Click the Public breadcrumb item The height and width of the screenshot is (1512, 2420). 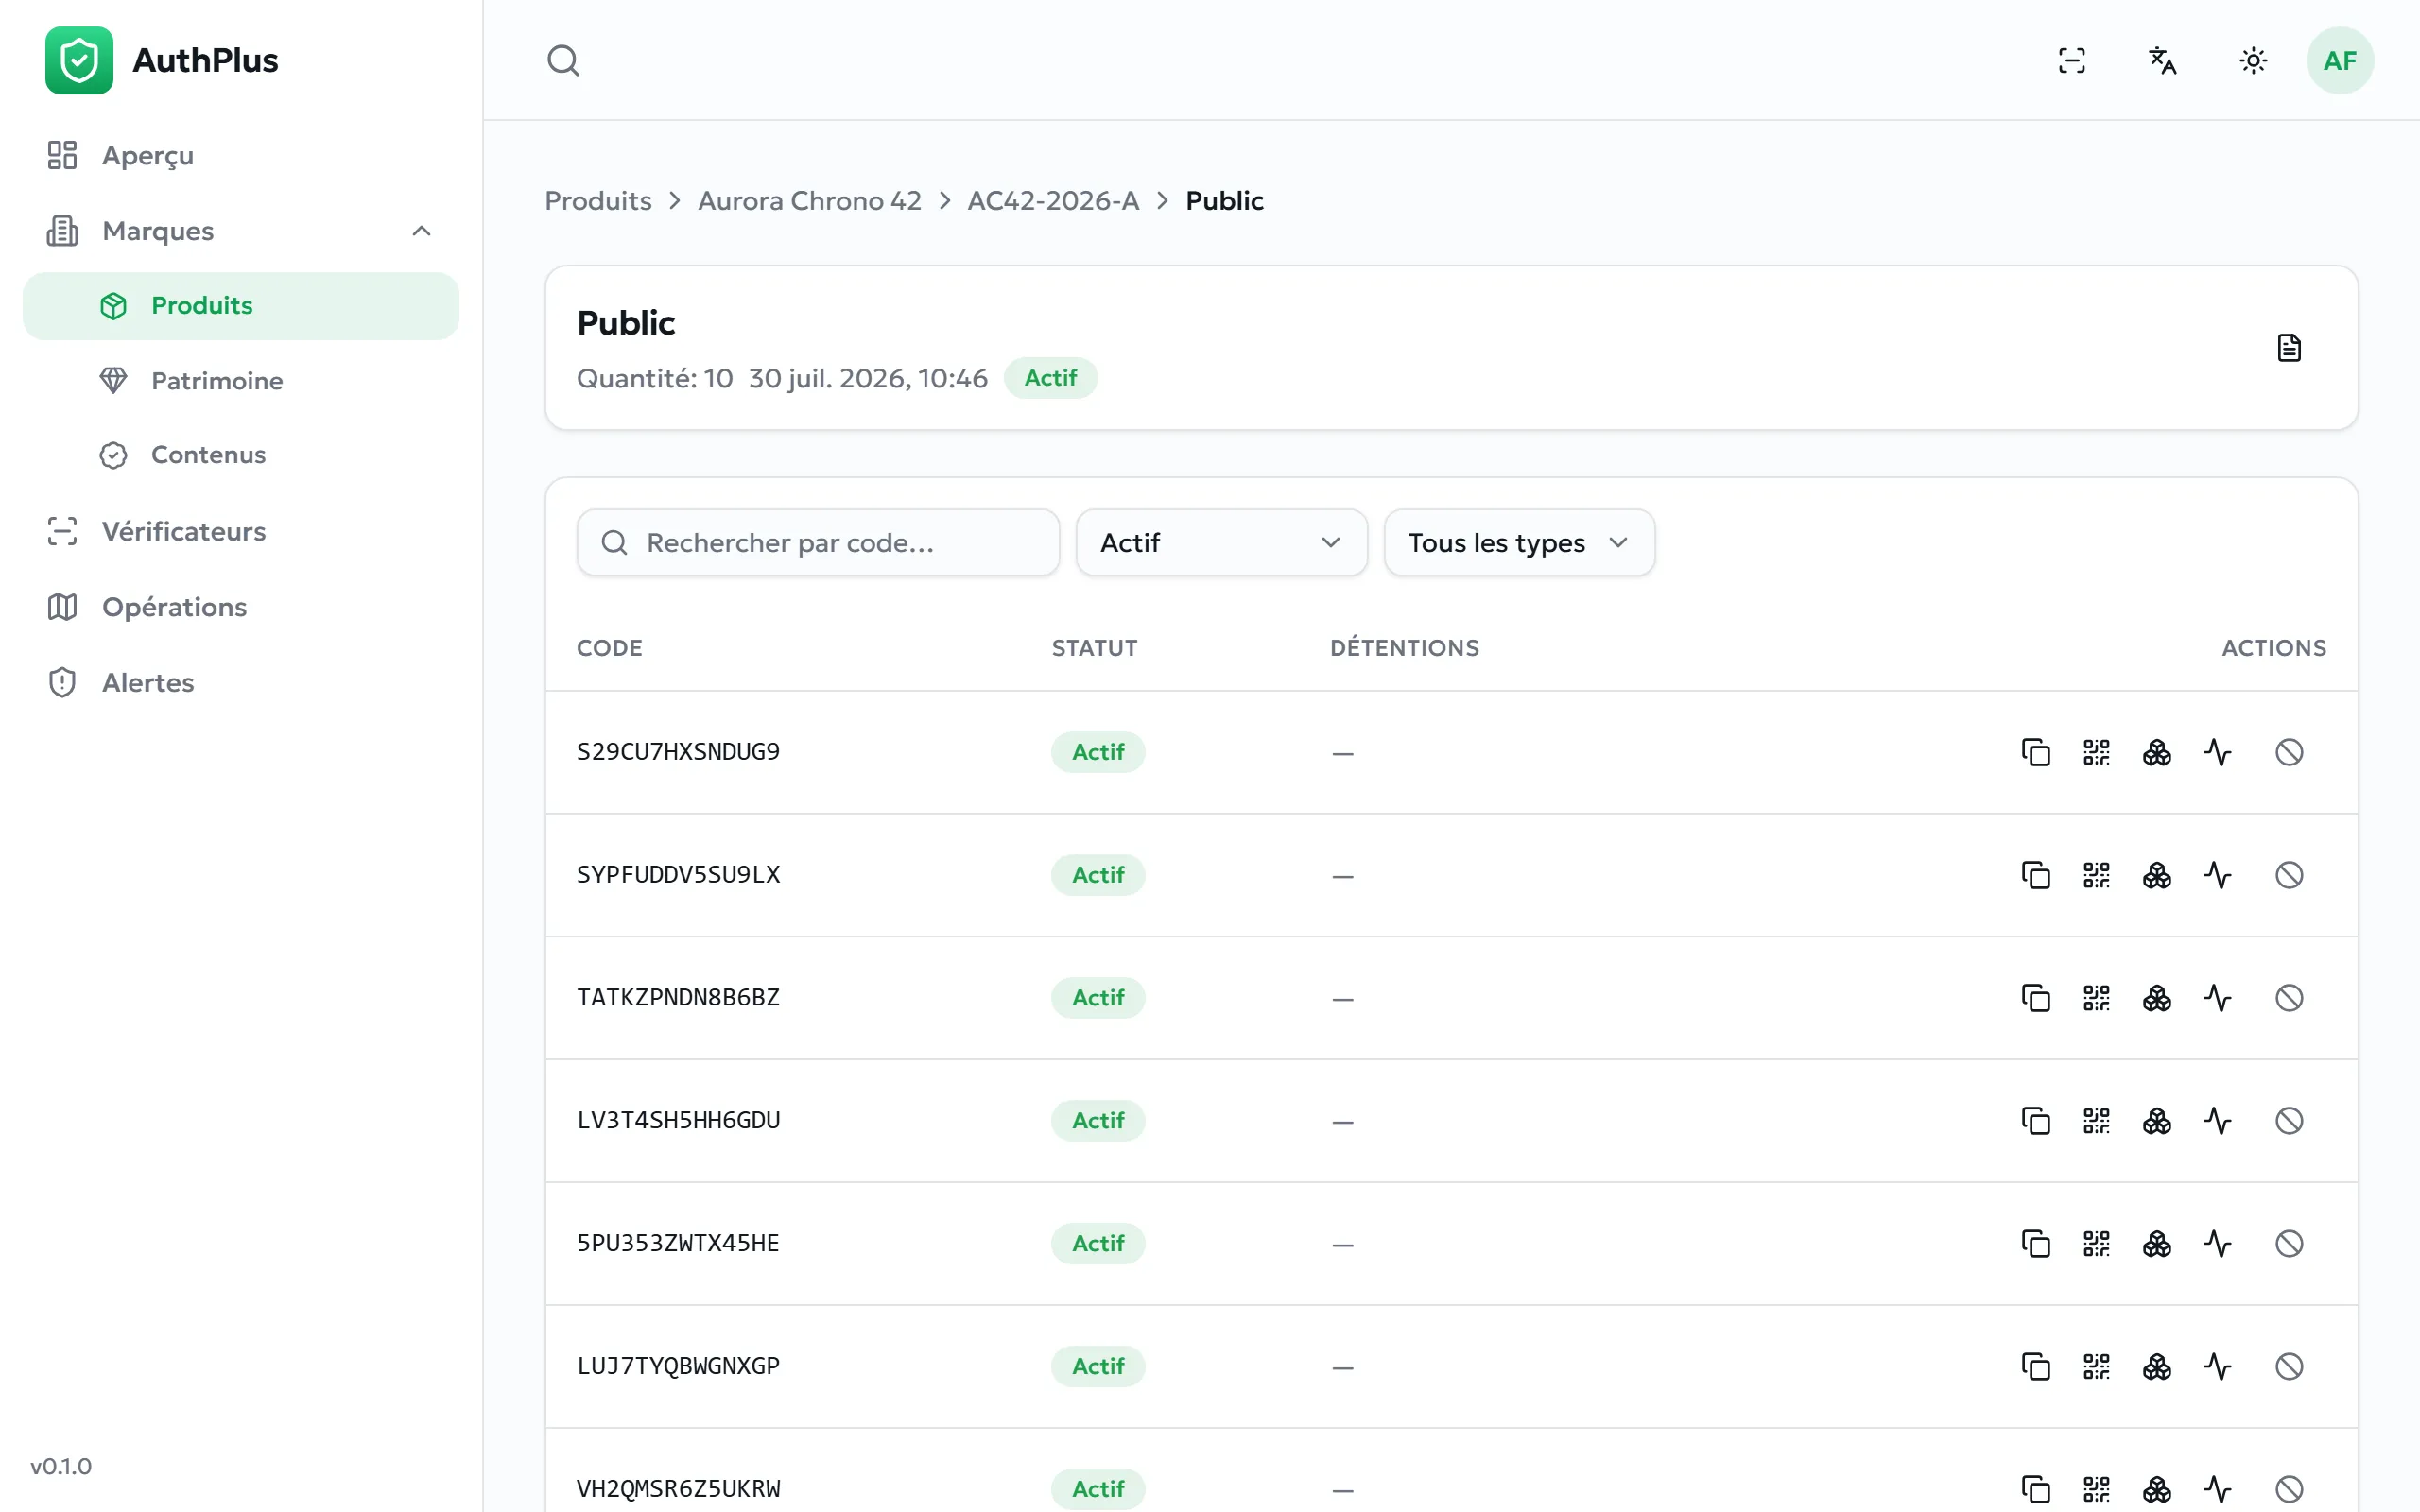click(x=1224, y=201)
